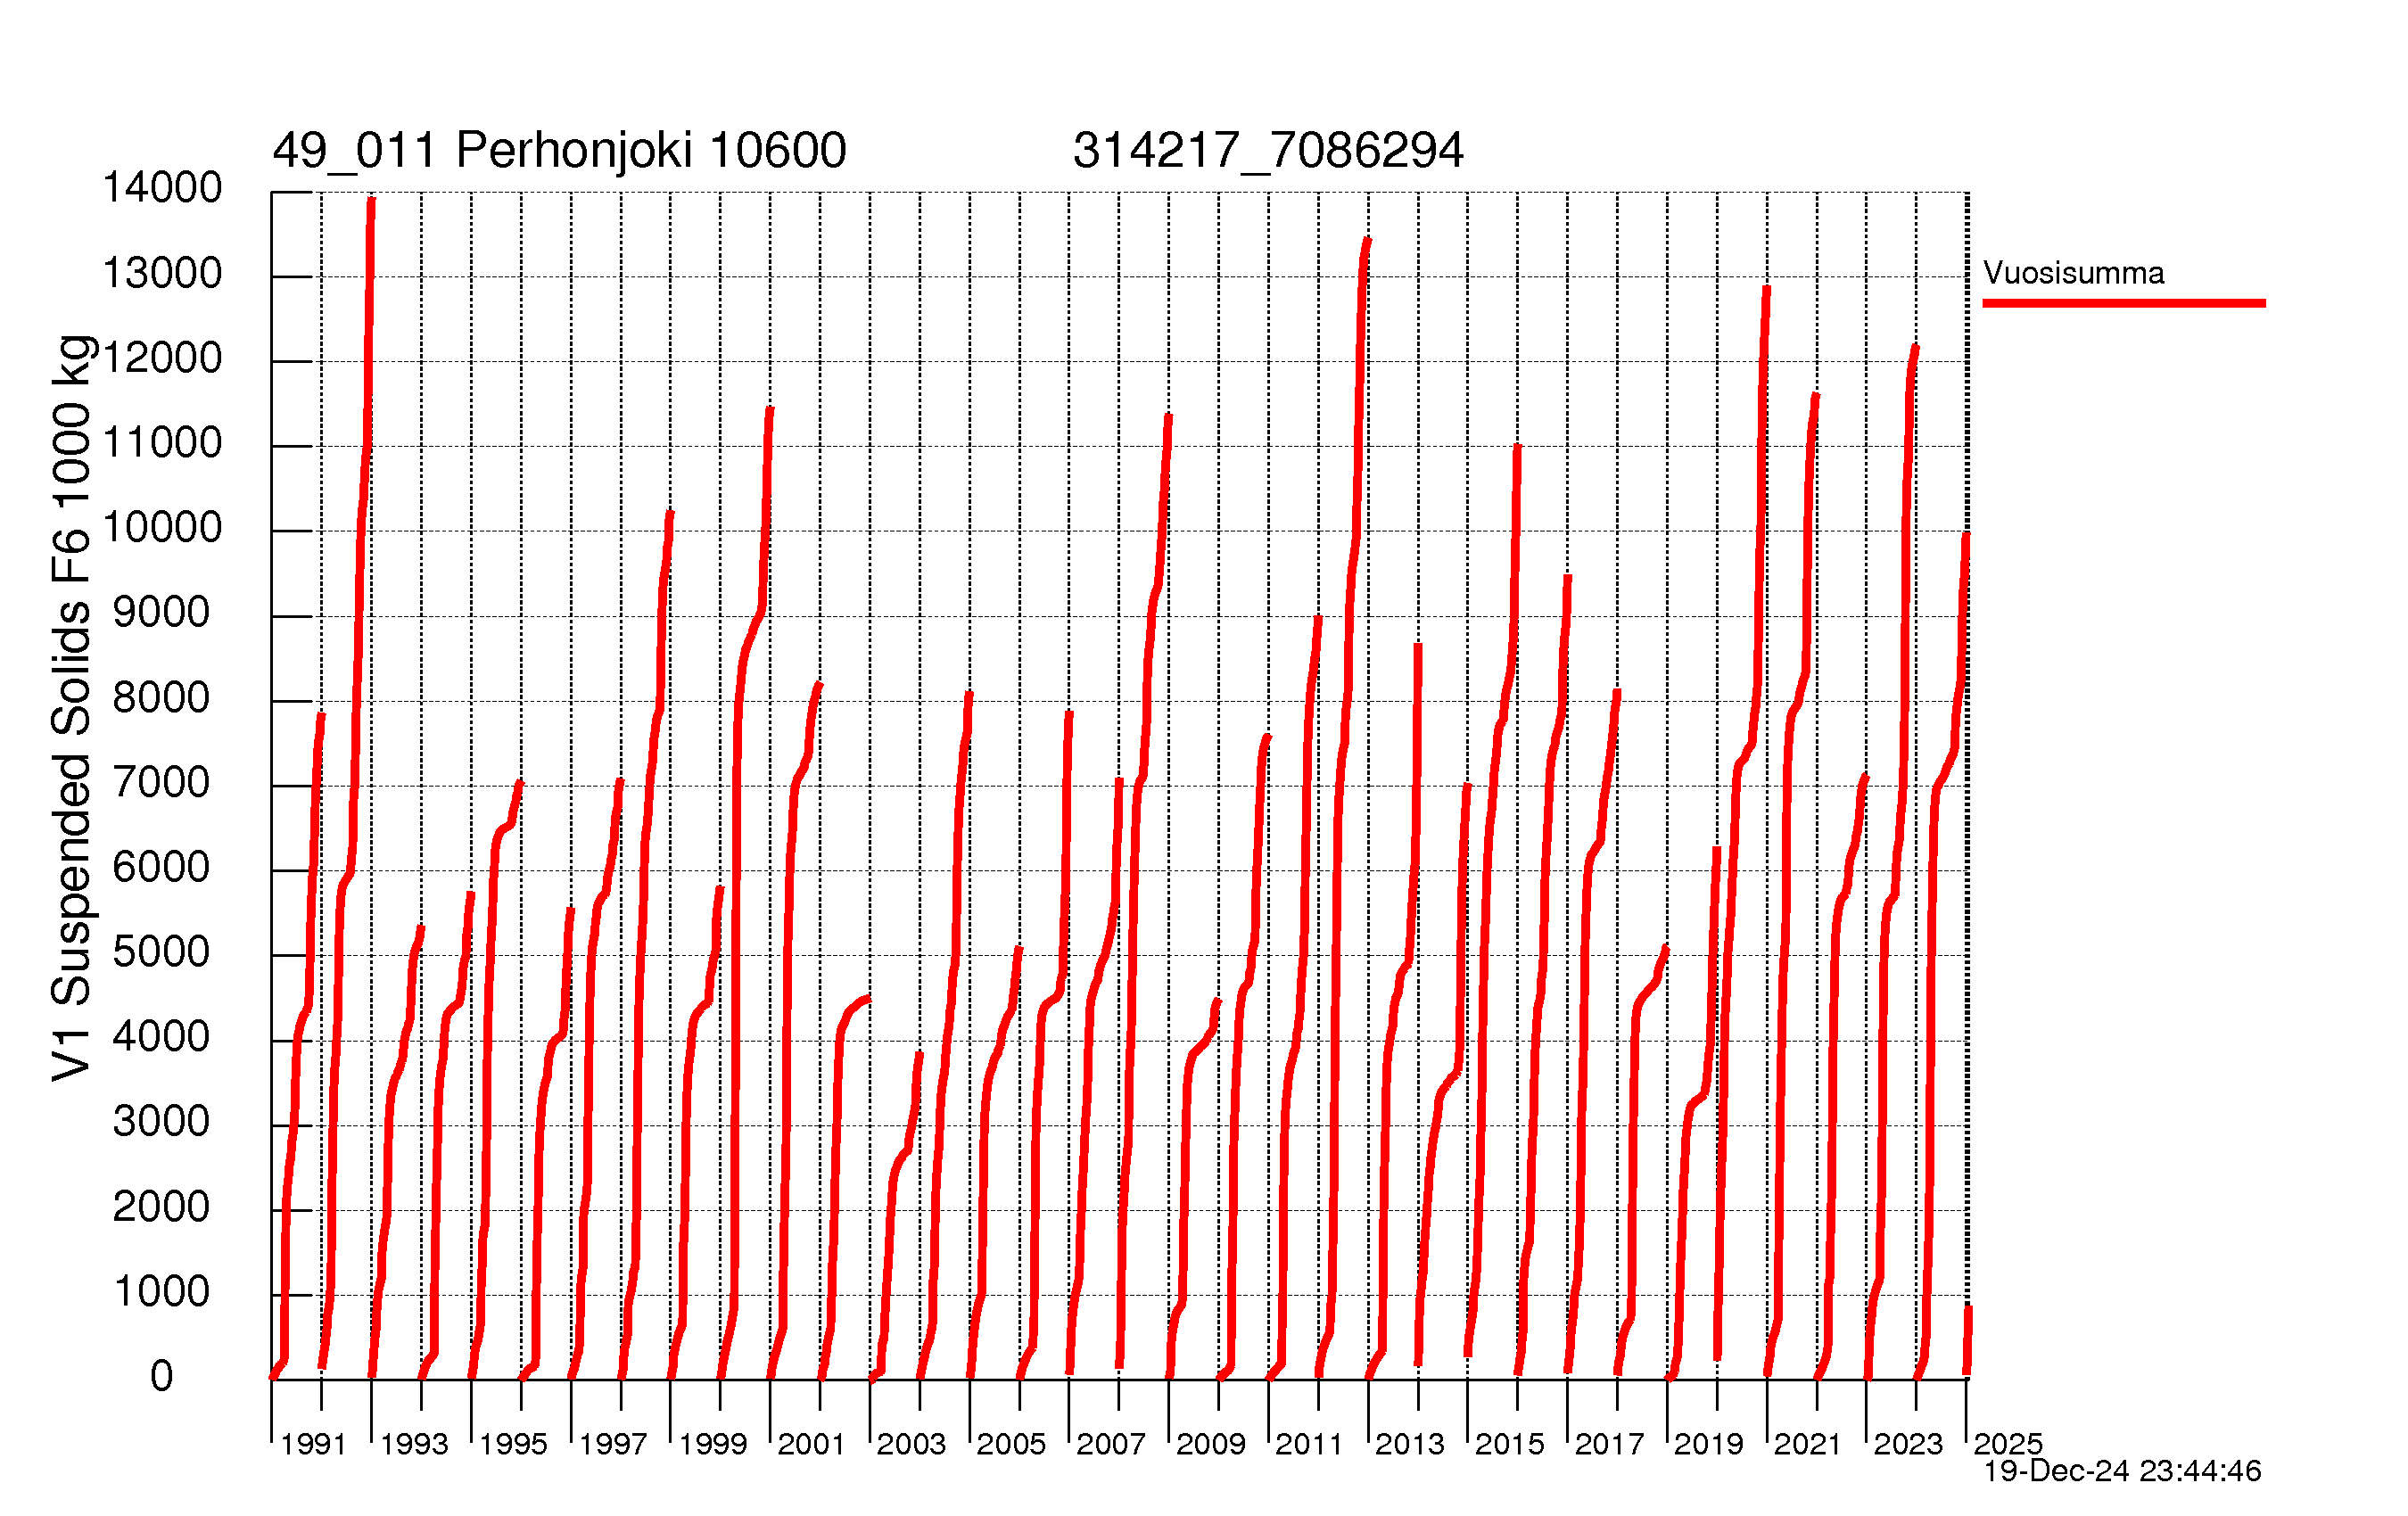The height and width of the screenshot is (1516, 2408).
Task: Click the 2020 curve peak near 12900
Action: point(1766,289)
